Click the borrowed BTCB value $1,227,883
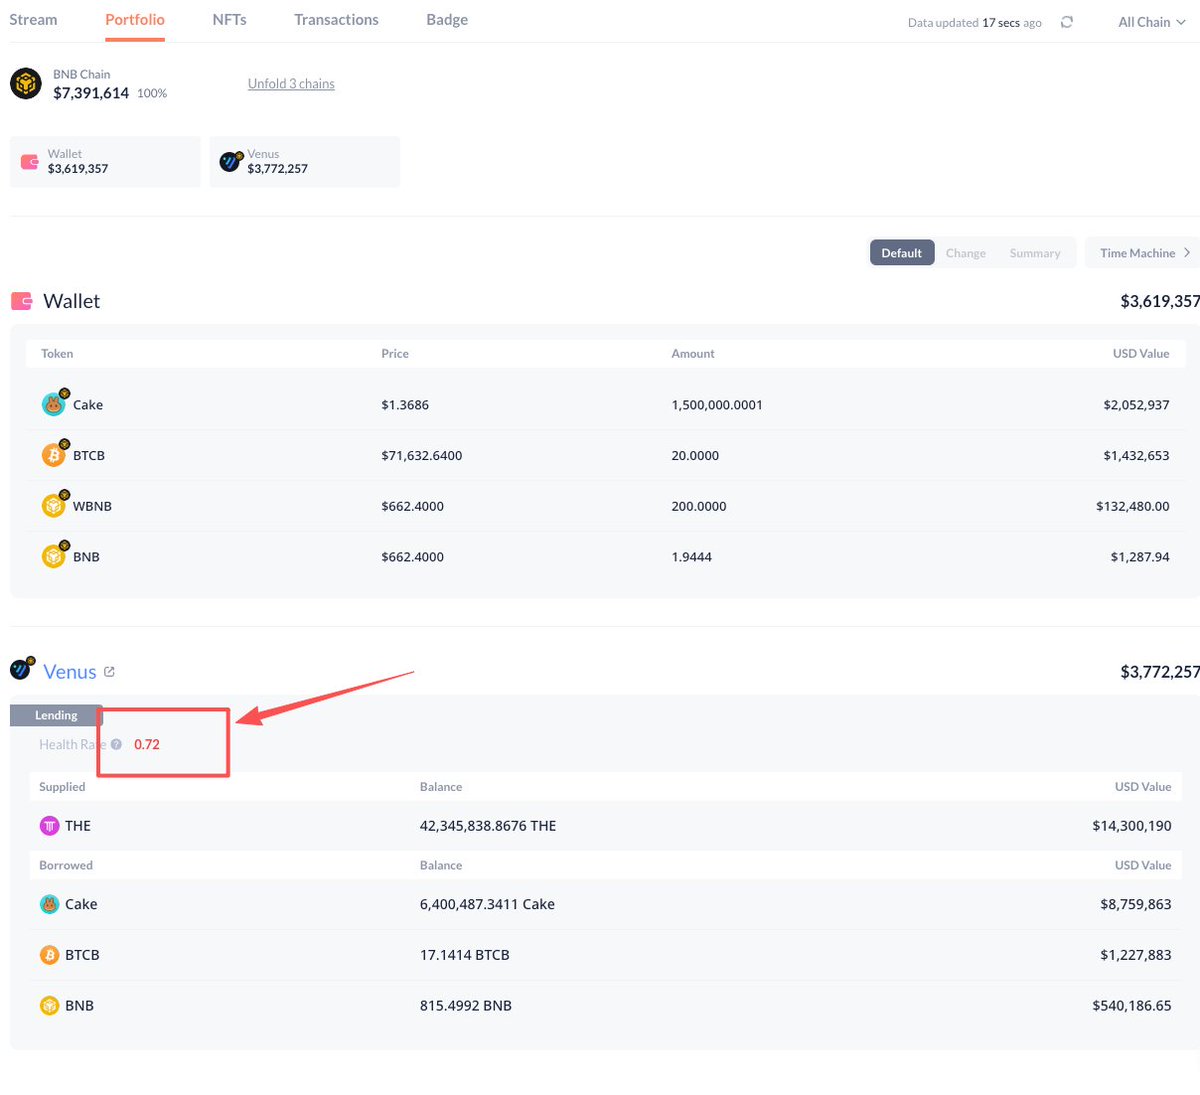The width and height of the screenshot is (1200, 1095). click(x=1136, y=955)
